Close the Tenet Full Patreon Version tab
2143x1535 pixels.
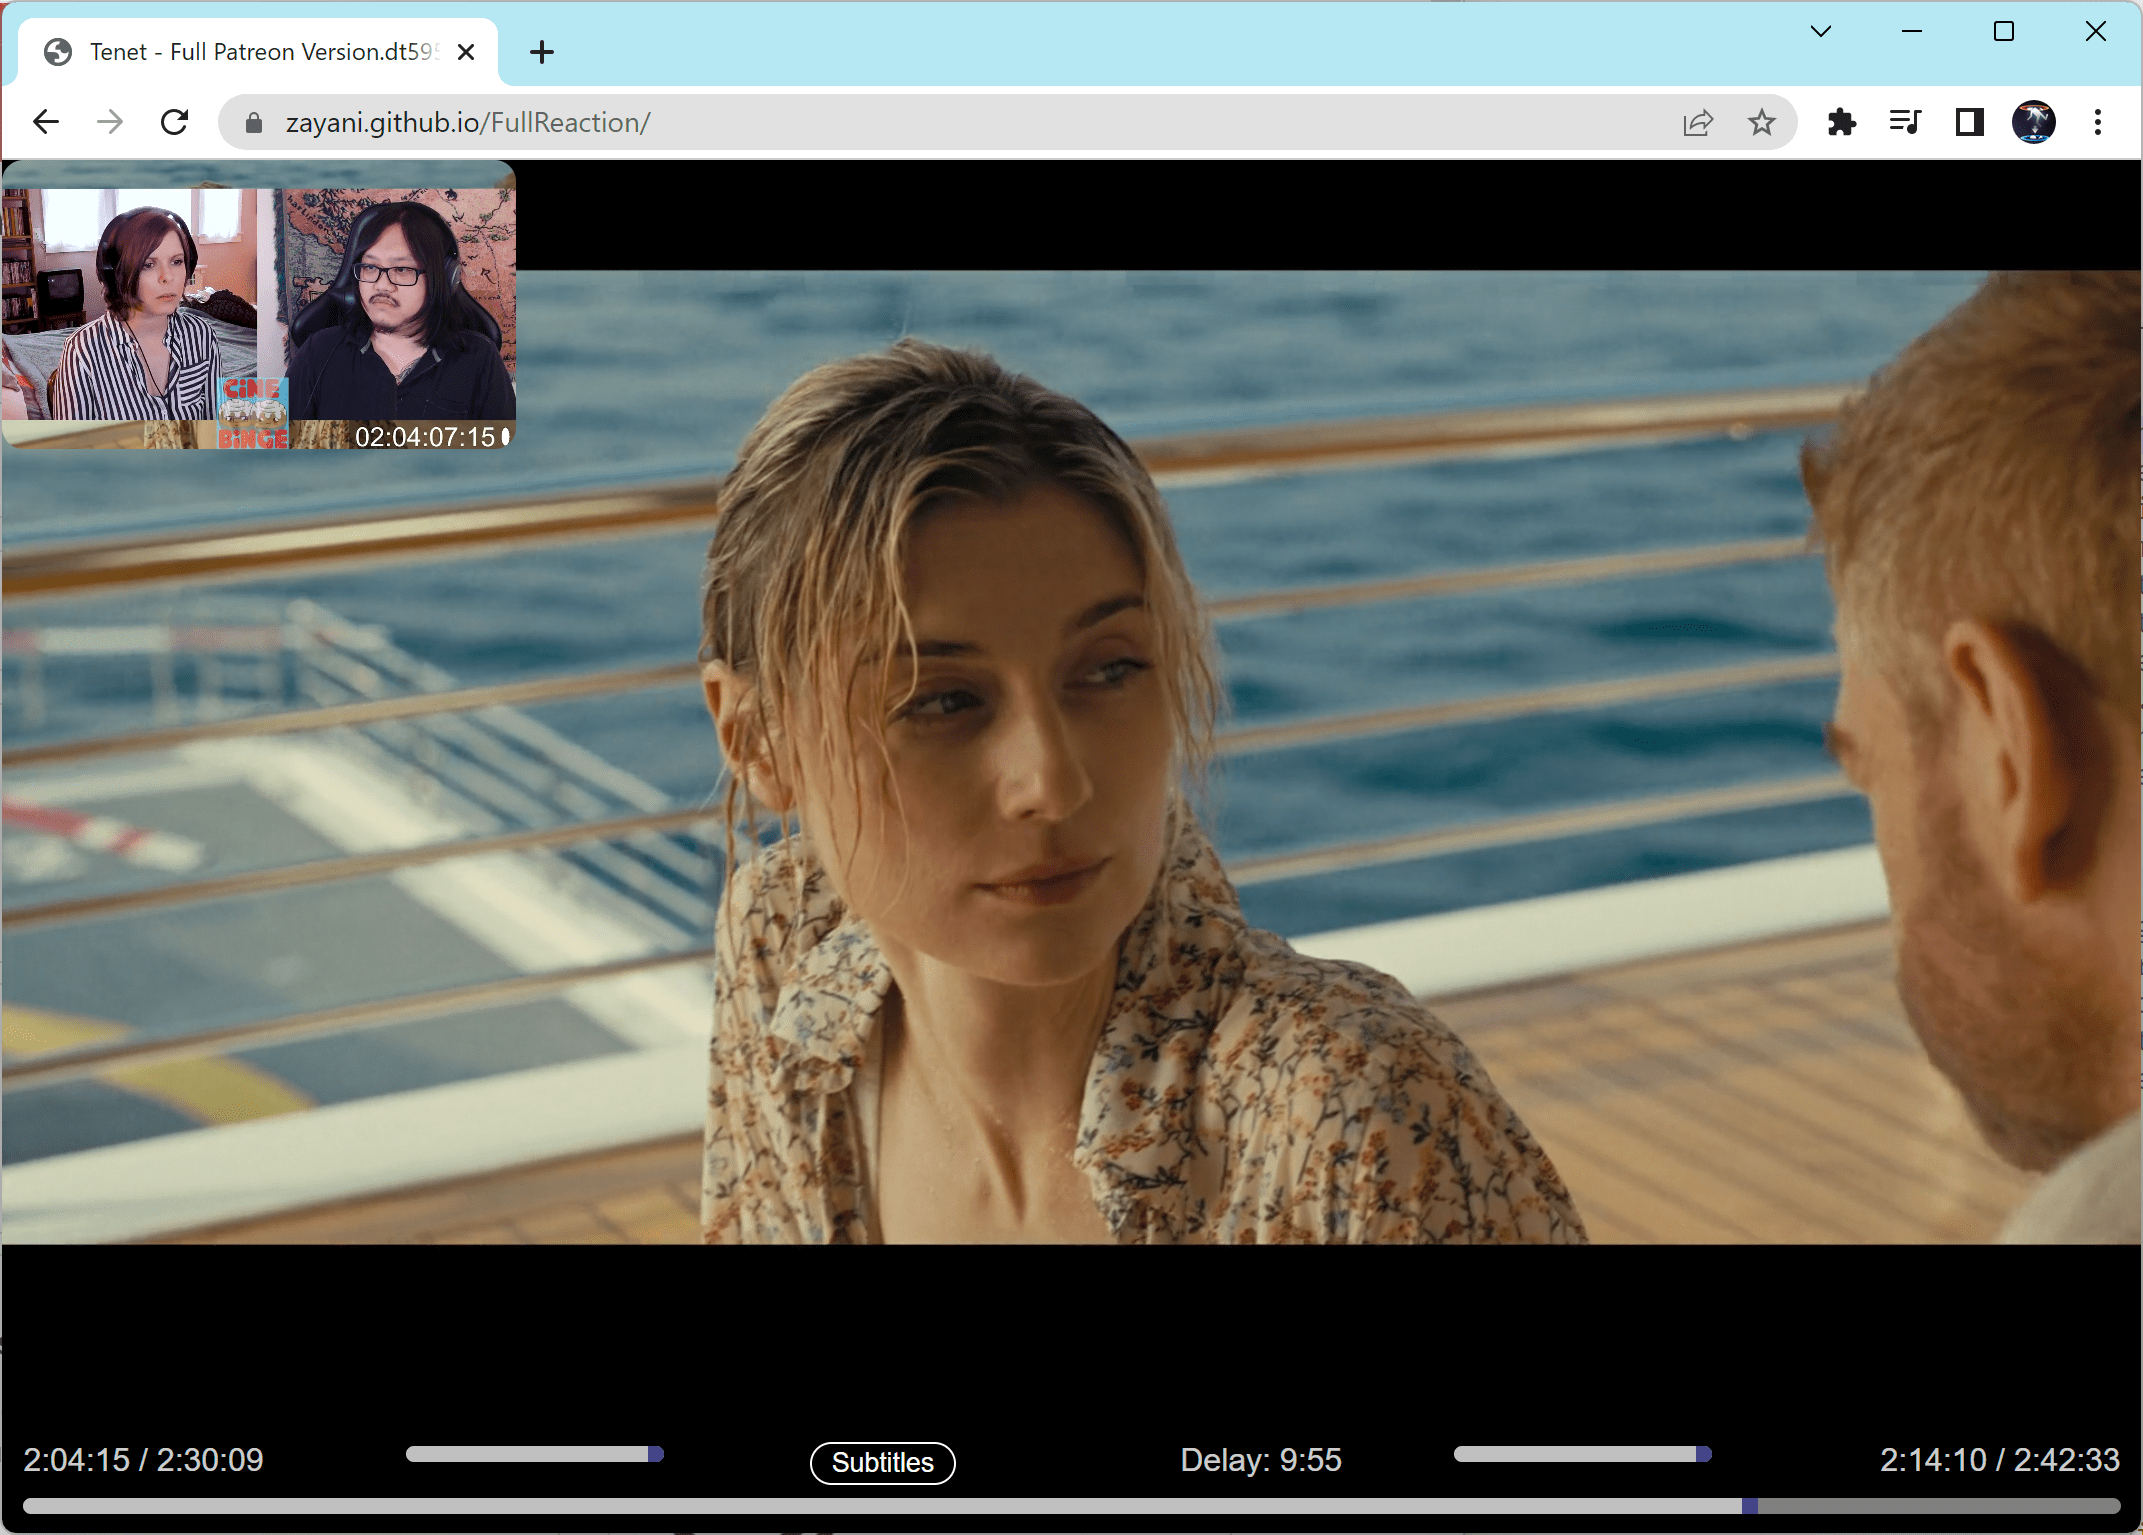466,52
